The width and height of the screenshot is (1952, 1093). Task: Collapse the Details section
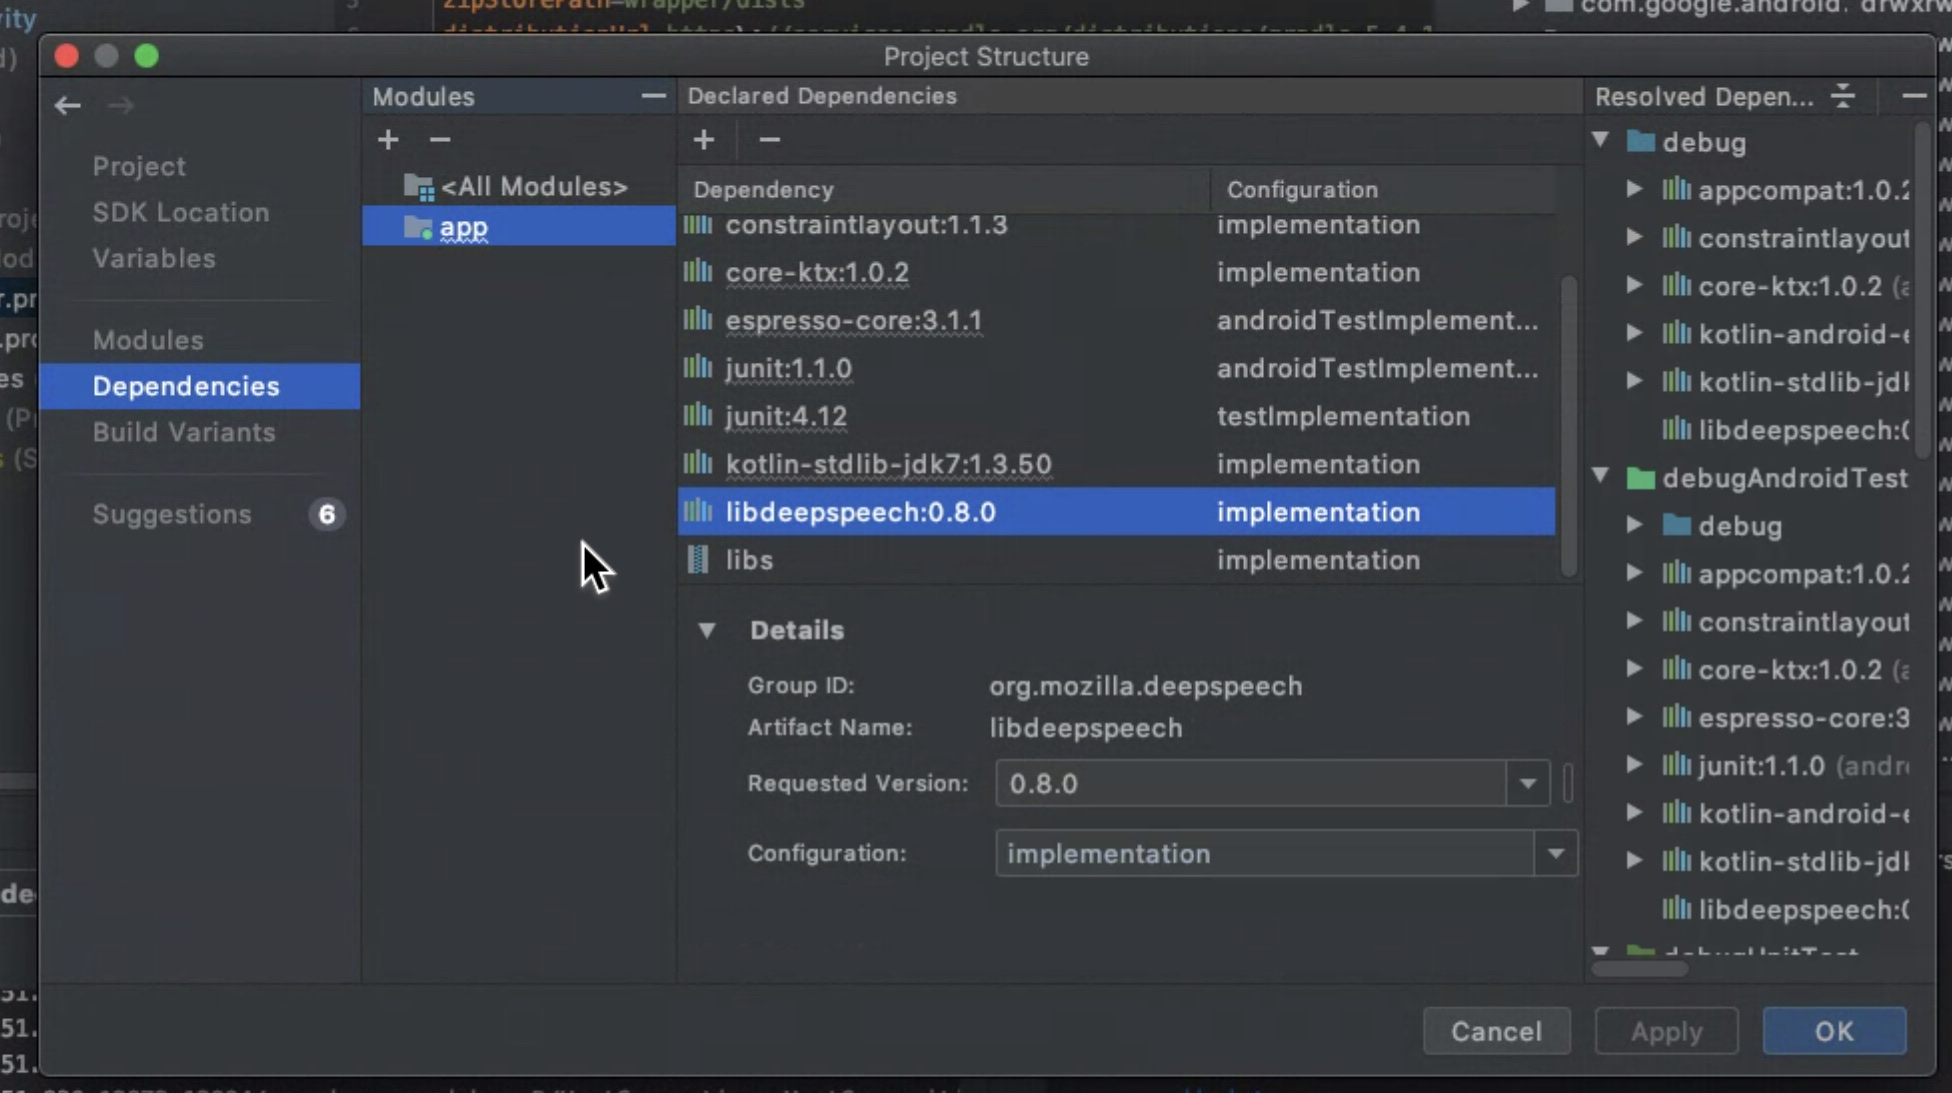tap(707, 630)
